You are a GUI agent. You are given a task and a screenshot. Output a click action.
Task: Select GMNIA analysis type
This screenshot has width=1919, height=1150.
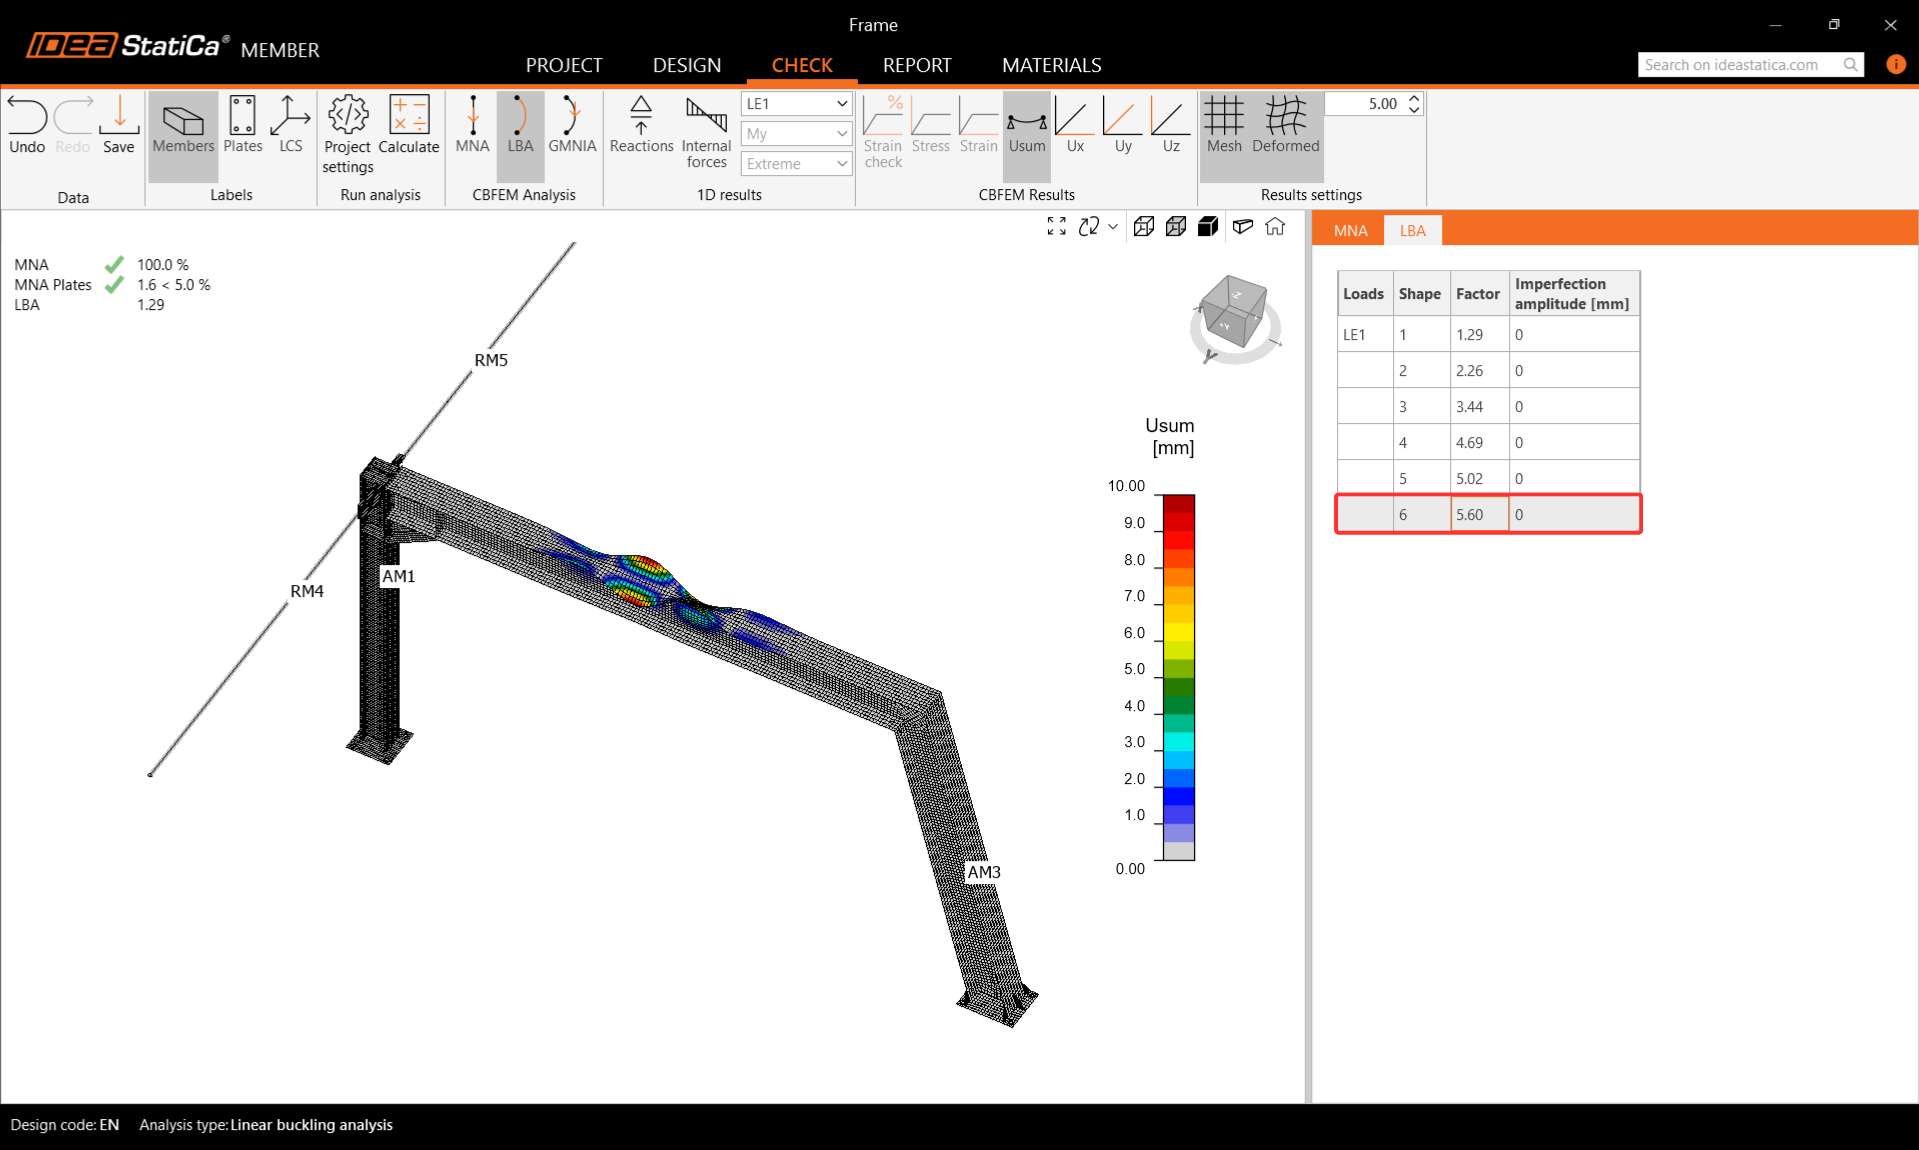(572, 126)
